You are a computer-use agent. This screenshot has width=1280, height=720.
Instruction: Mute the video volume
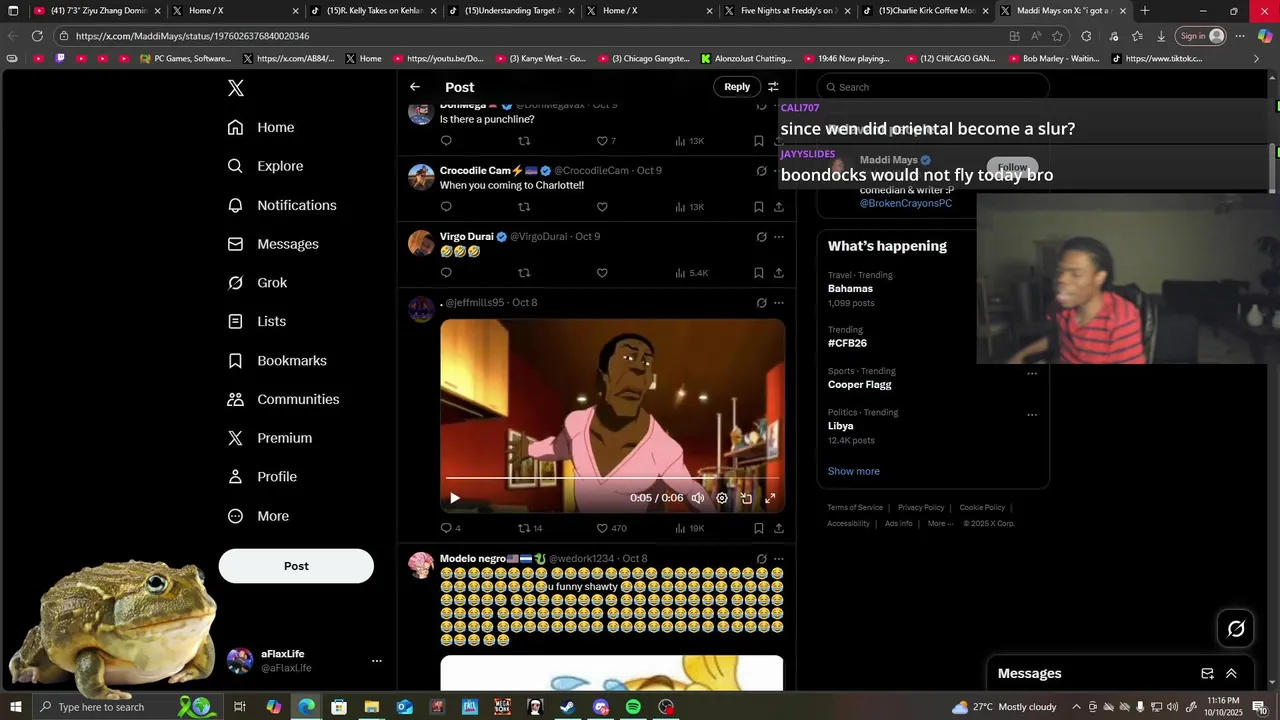coord(698,498)
